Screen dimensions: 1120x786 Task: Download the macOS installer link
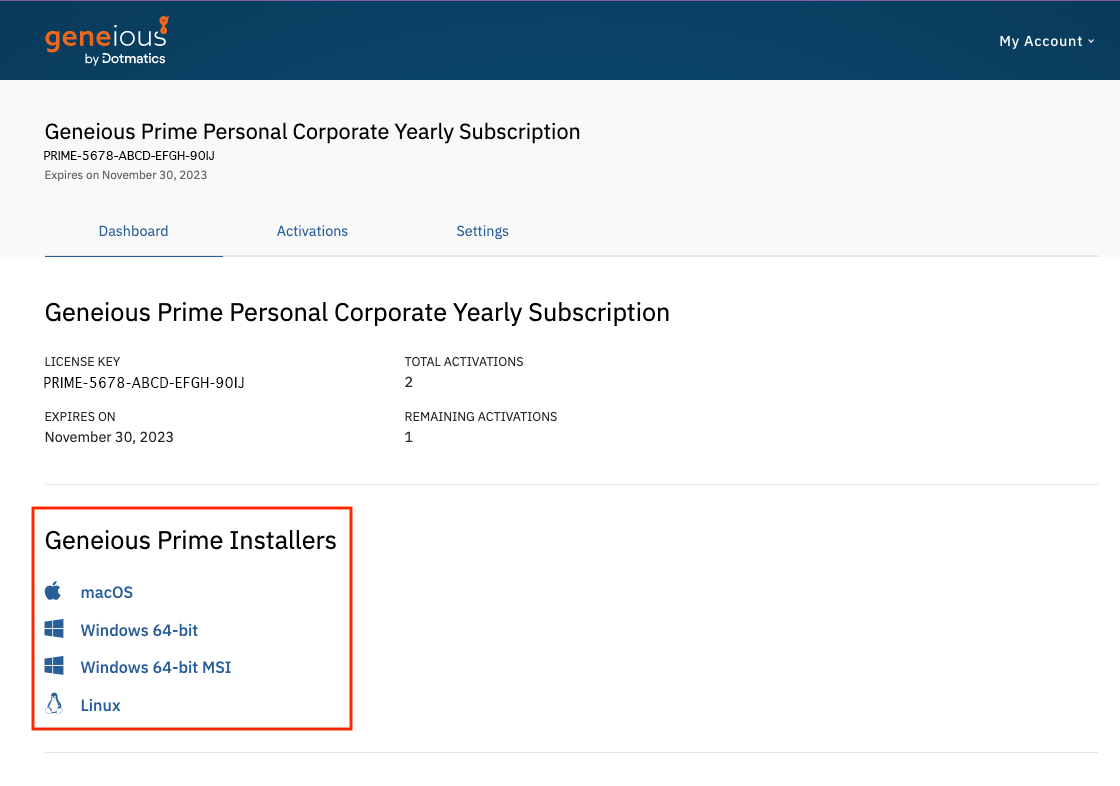[107, 592]
